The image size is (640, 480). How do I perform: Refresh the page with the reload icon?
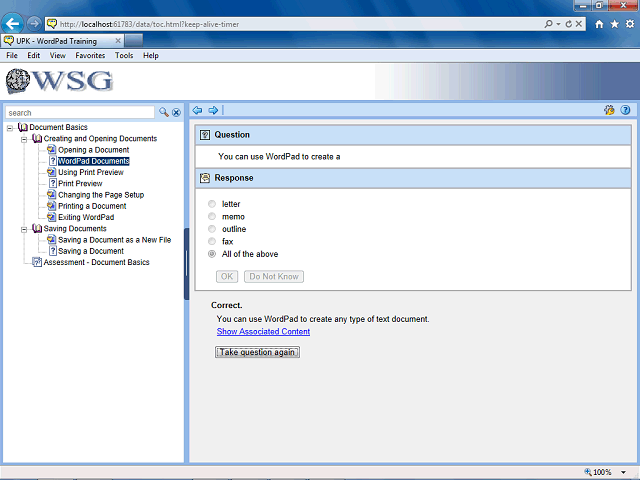[x=569, y=24]
